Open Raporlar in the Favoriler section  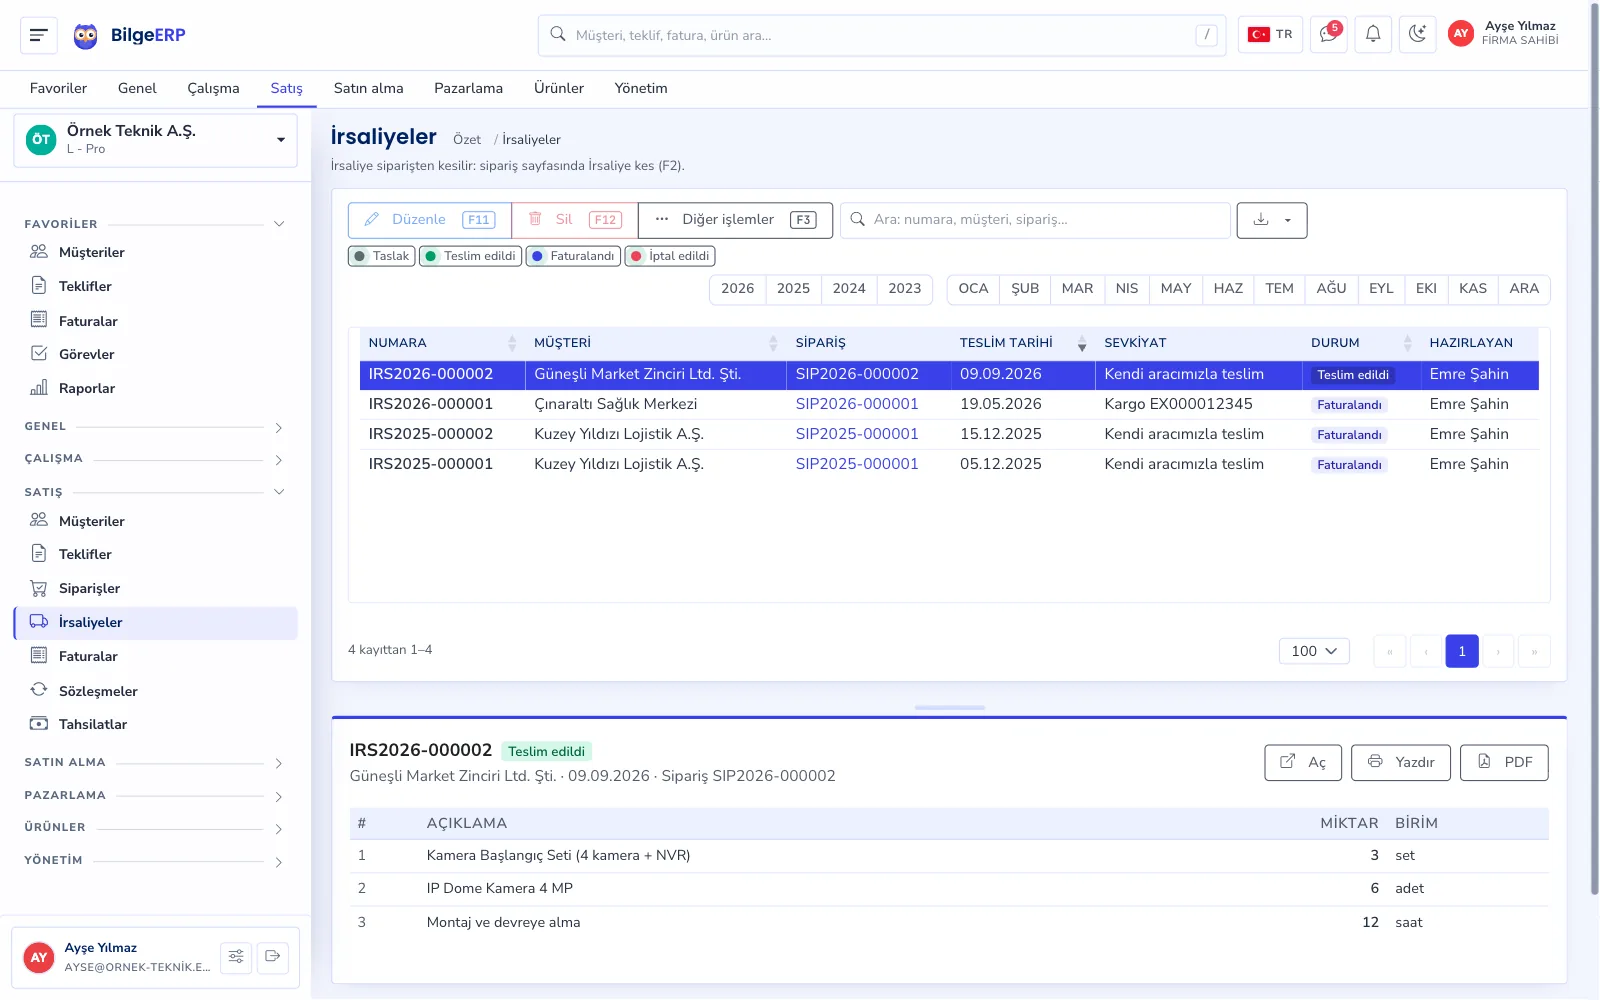pyautogui.click(x=156, y=388)
